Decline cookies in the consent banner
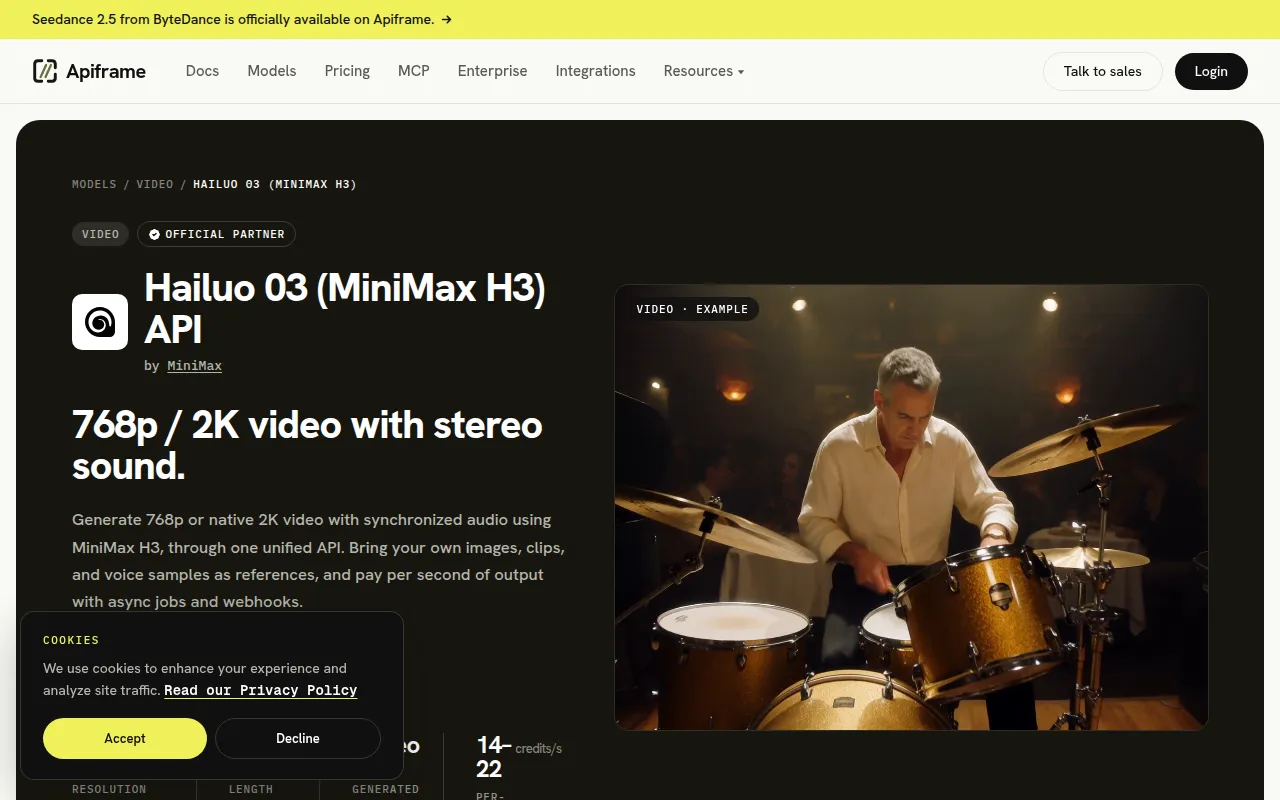1280x800 pixels. click(x=298, y=738)
